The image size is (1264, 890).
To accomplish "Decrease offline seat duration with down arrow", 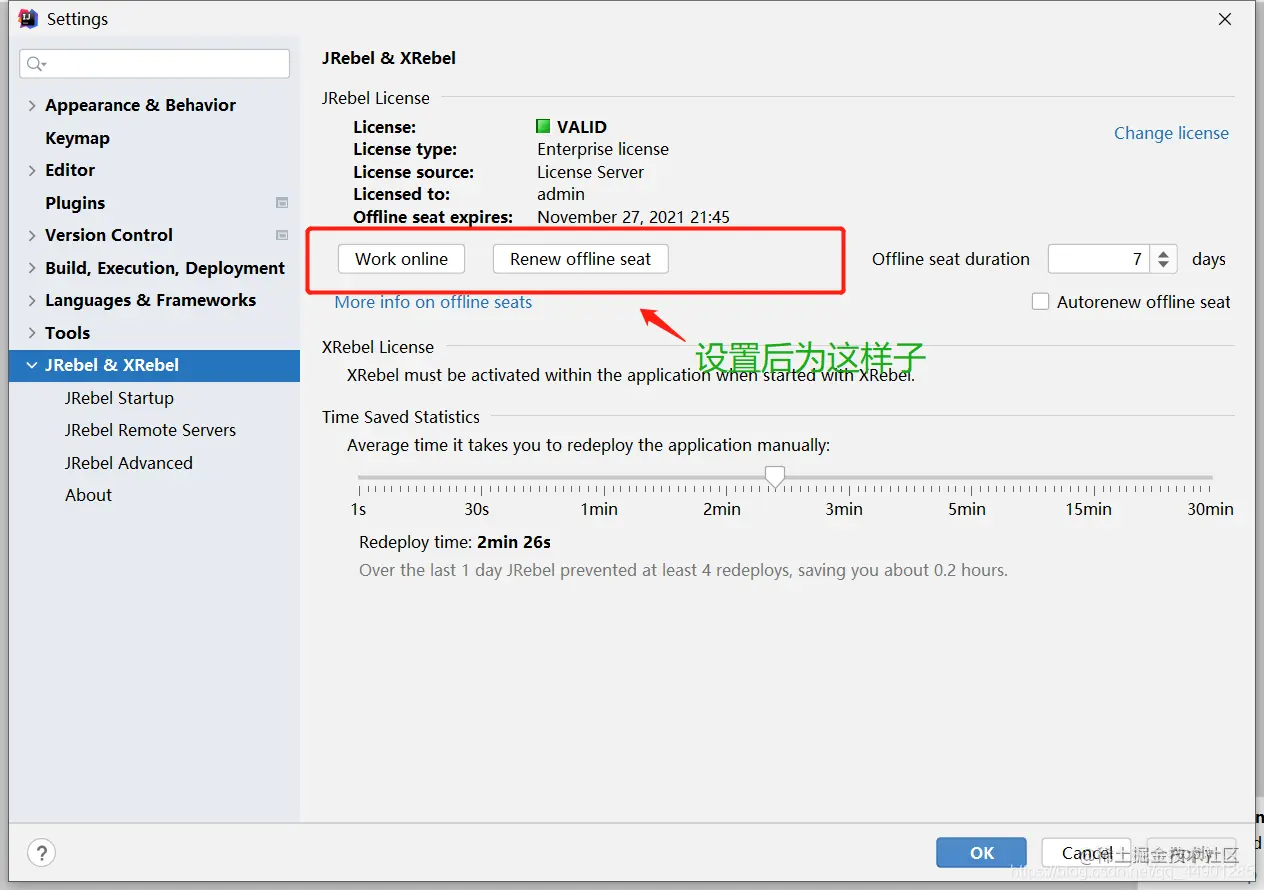I will 1163,266.
